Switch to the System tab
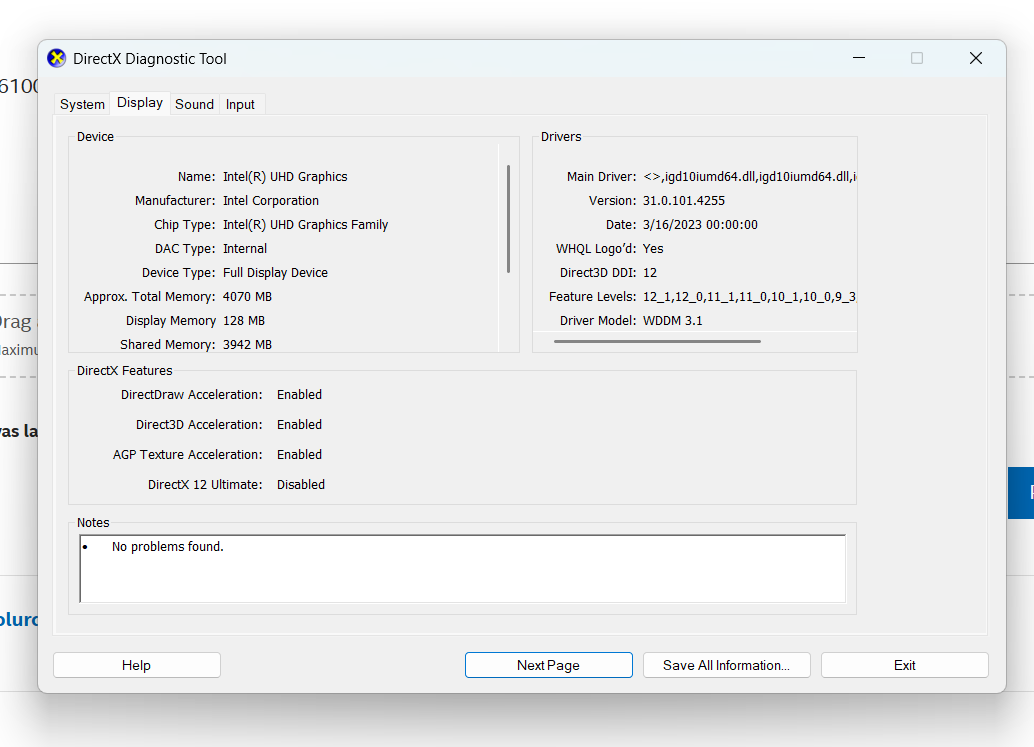Image resolution: width=1034 pixels, height=747 pixels. pyautogui.click(x=82, y=104)
